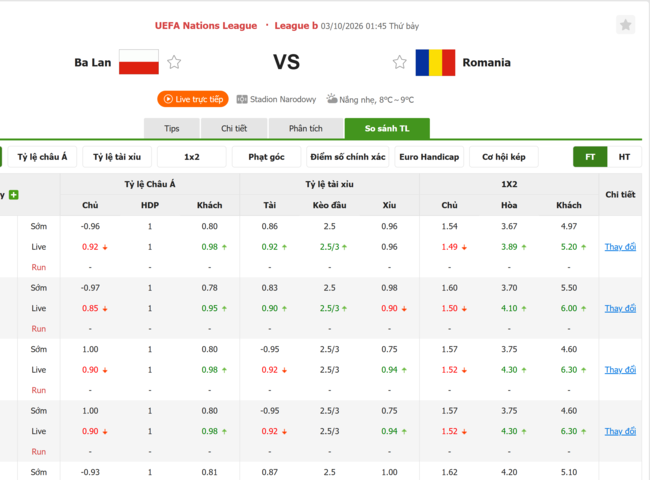Toggle FT full-time odds
Screen dimensions: 650x480
[x=590, y=157]
